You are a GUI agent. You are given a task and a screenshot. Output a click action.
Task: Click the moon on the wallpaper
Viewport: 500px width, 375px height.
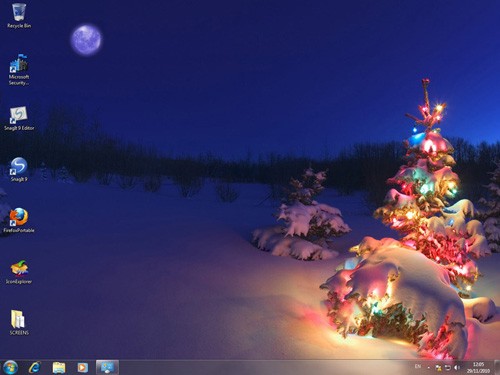pos(86,40)
